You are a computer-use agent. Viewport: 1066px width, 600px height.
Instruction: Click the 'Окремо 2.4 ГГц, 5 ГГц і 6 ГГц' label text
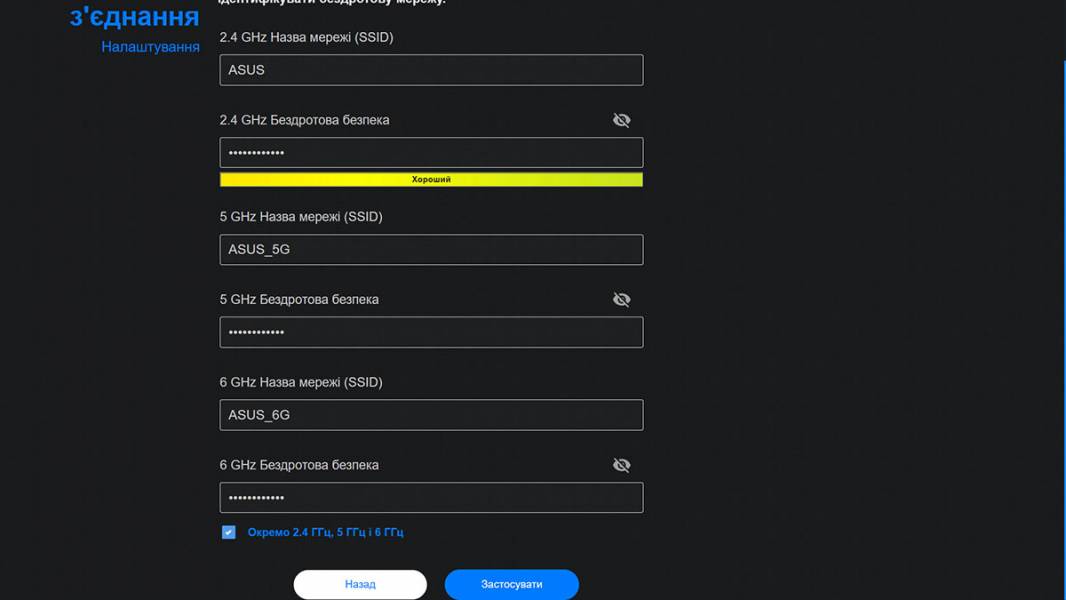coord(326,532)
